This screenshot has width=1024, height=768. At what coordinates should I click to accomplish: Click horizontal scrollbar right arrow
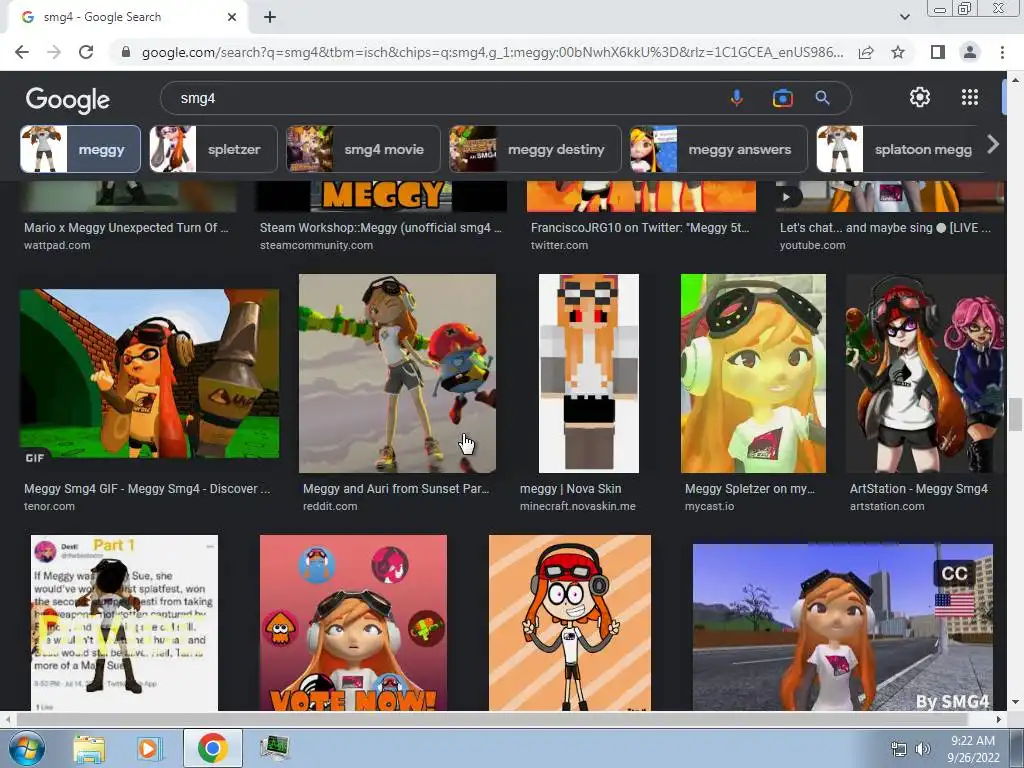click(x=999, y=719)
